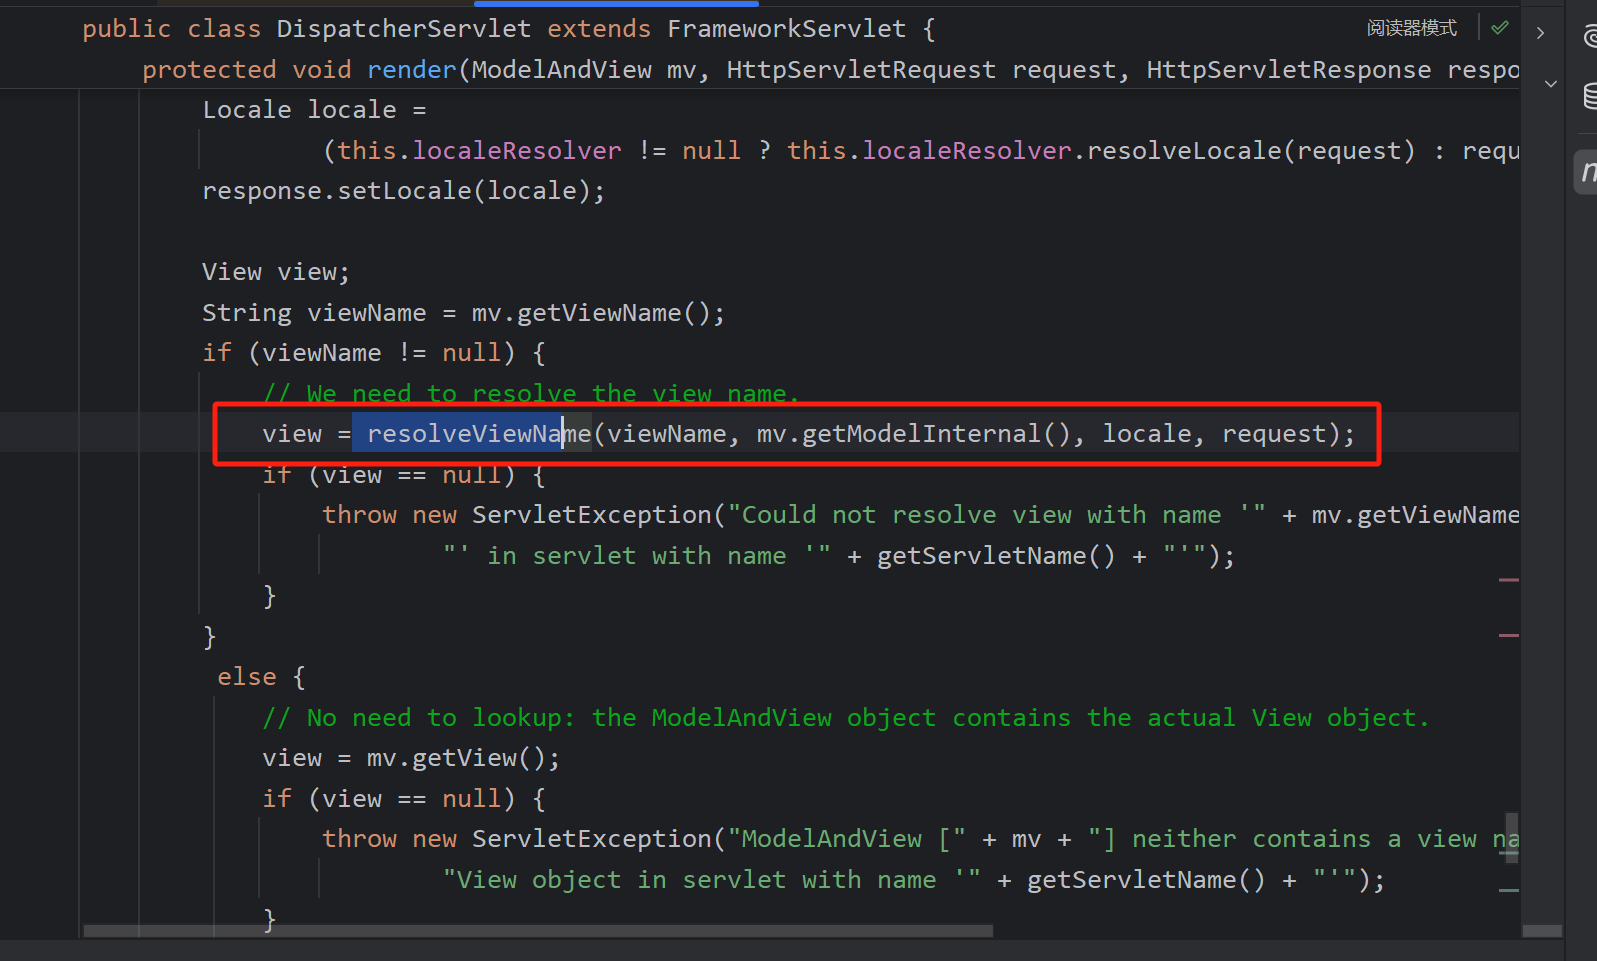Click ModelAndView parameter type in render signature
Viewport: 1597px width, 961px height.
pos(561,70)
